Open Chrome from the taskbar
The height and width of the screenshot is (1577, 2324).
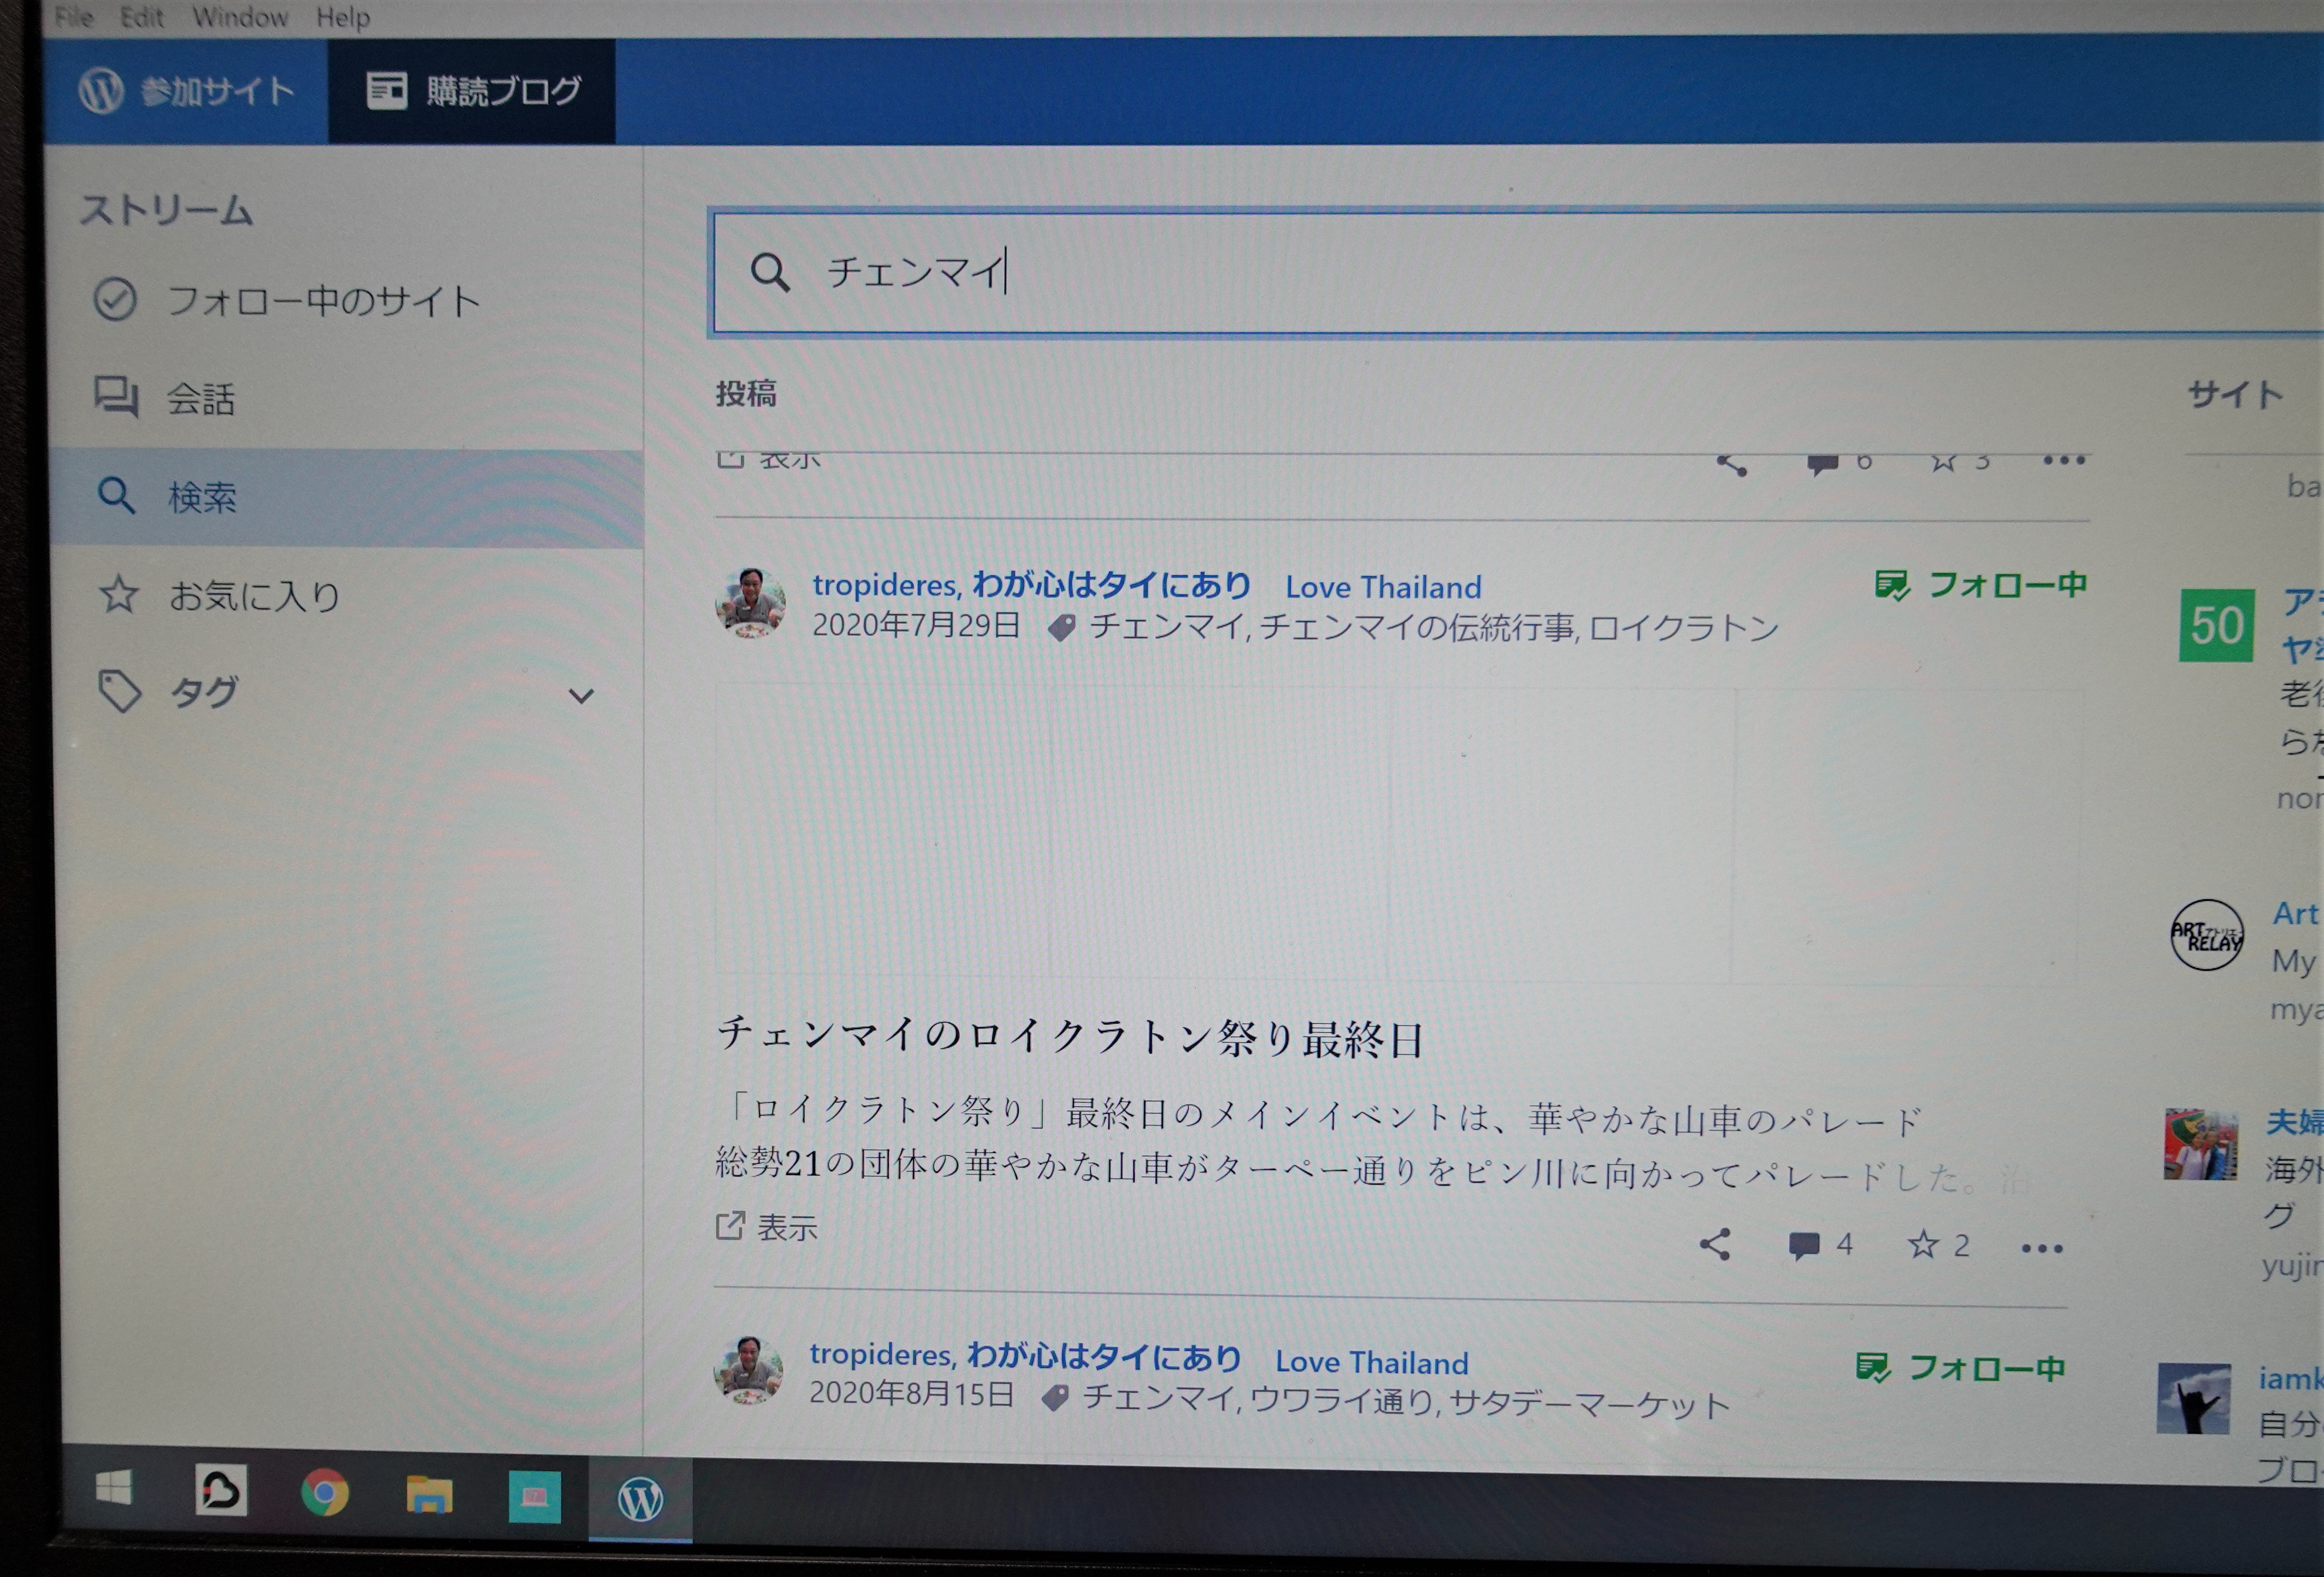(x=325, y=1493)
